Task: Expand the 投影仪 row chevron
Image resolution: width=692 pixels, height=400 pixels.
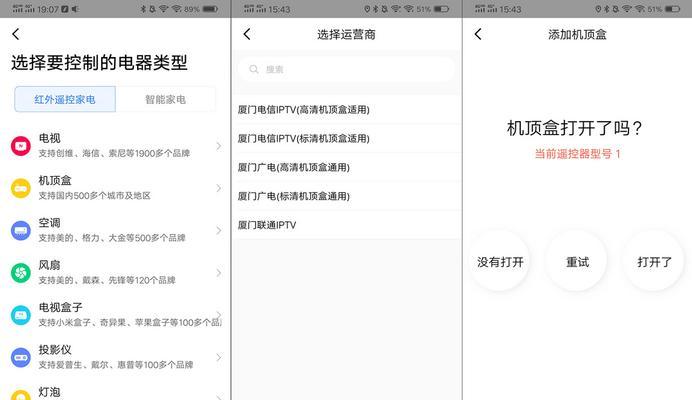Action: tap(219, 357)
